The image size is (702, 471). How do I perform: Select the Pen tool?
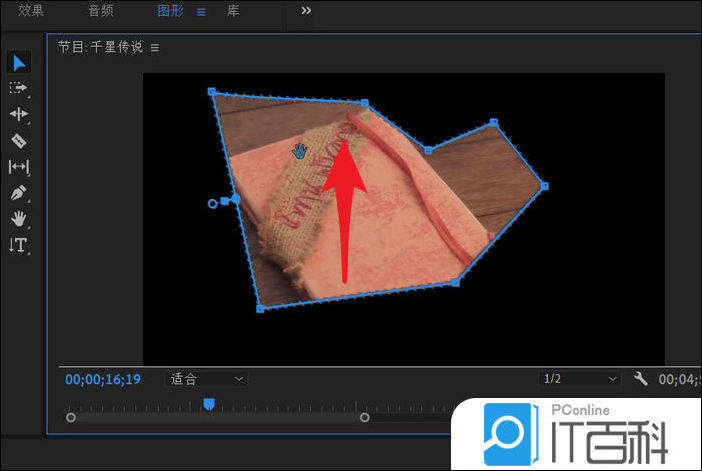point(18,193)
